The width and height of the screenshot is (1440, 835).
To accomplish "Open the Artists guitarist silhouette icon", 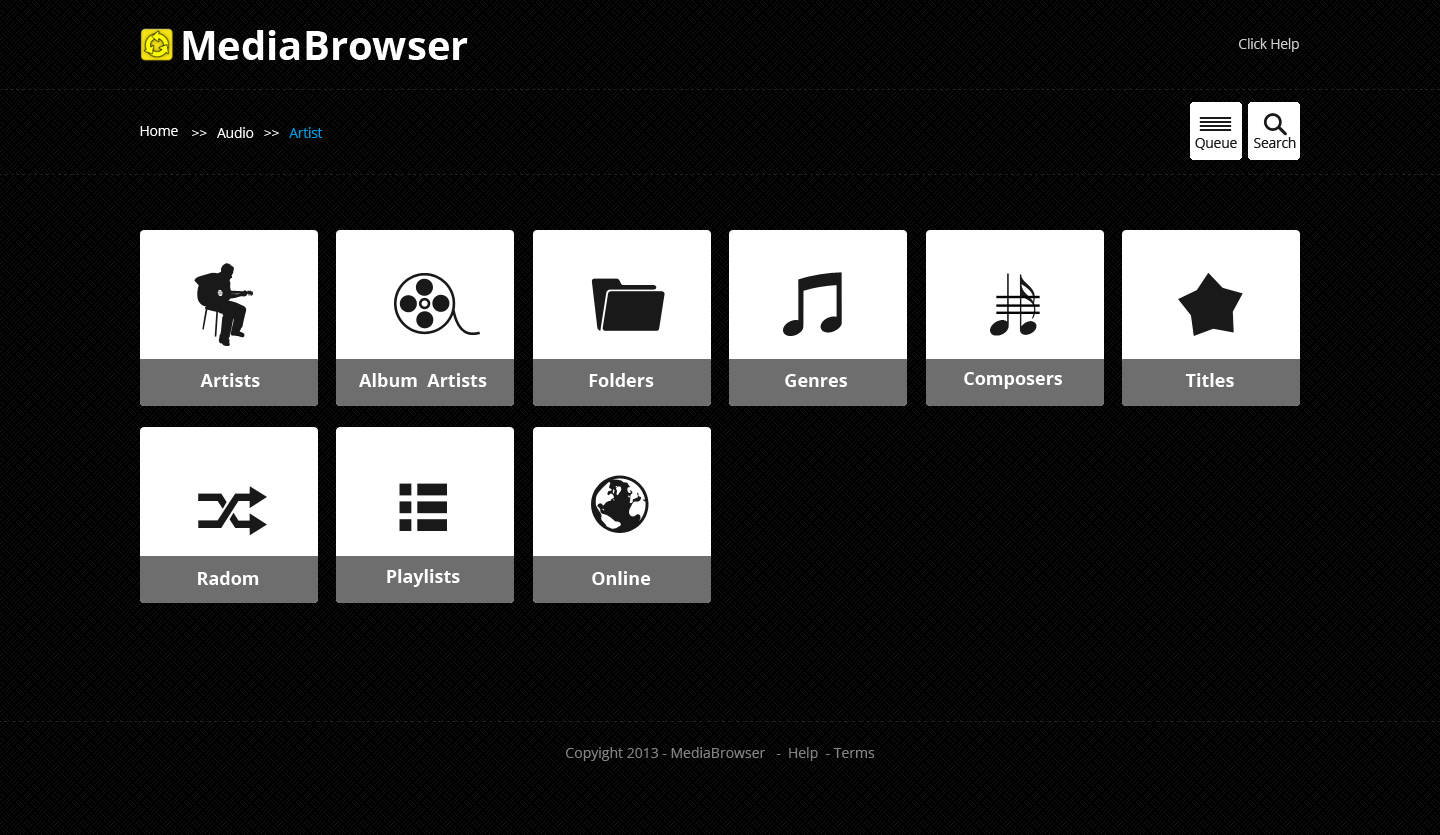I will [223, 304].
